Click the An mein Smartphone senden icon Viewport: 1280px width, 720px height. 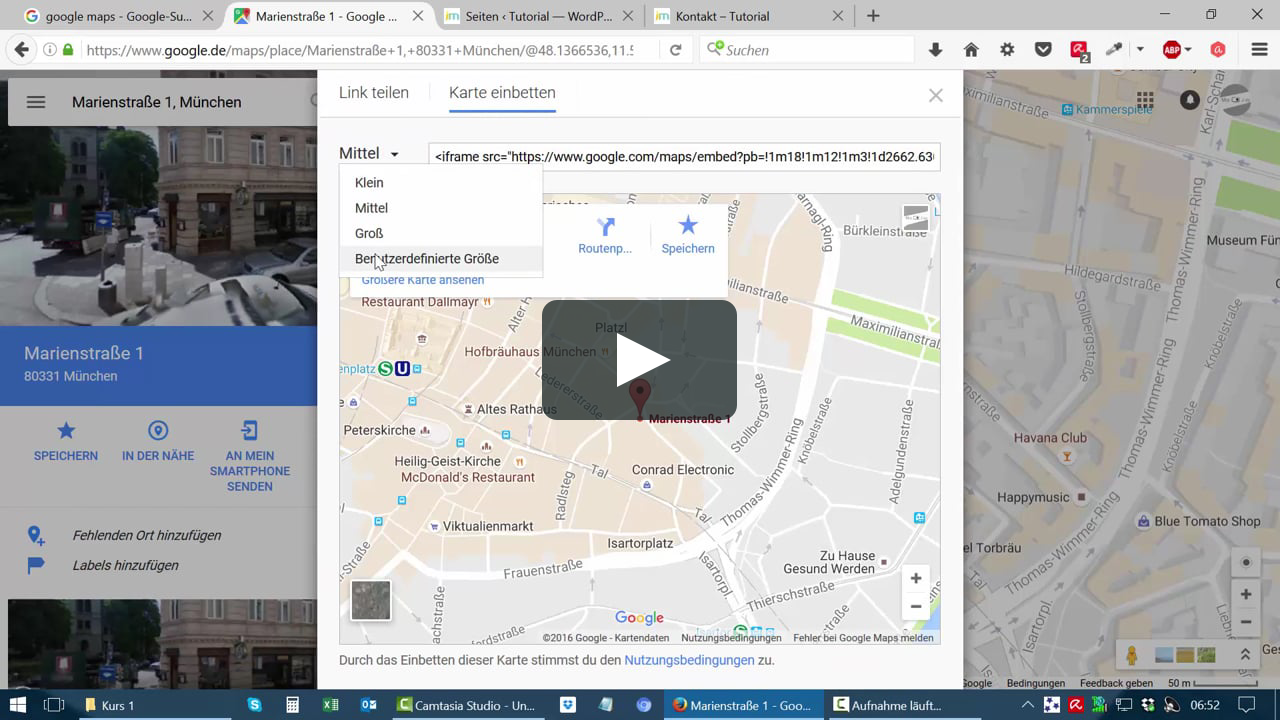[250, 431]
